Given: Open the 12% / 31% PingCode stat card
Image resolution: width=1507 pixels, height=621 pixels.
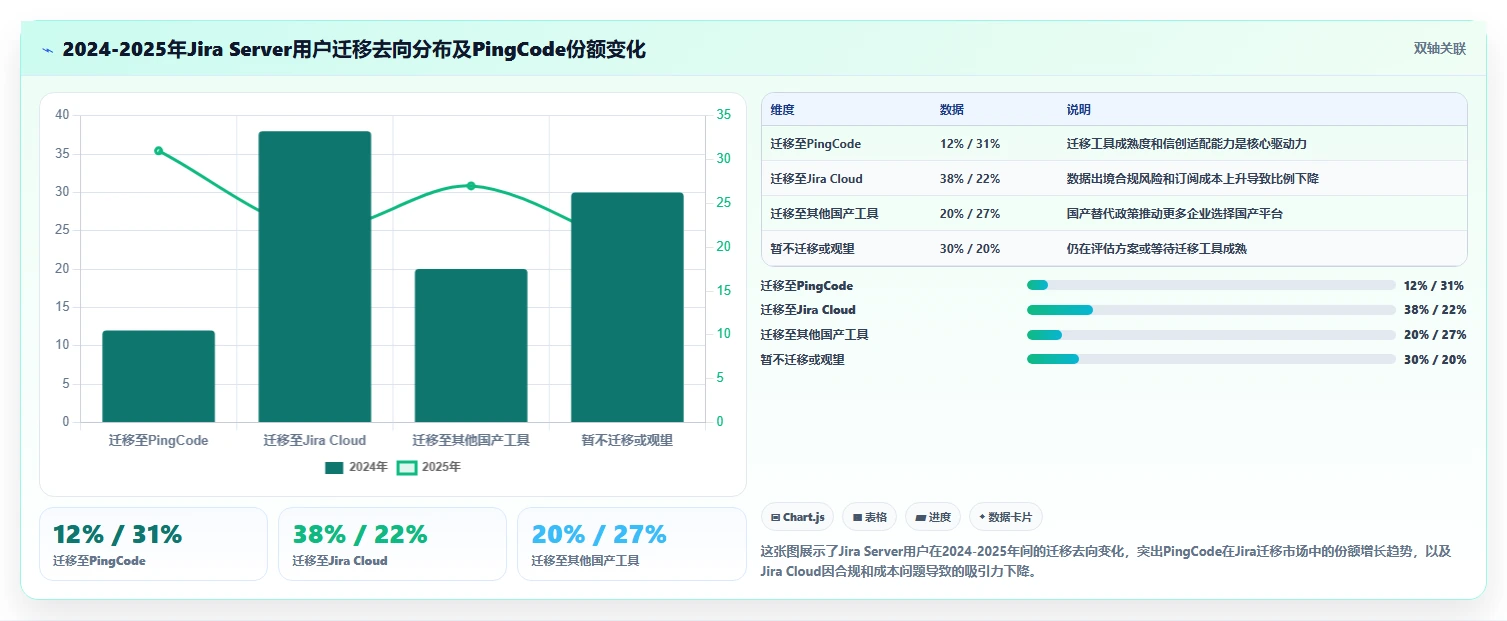Looking at the screenshot, I should click(153, 544).
